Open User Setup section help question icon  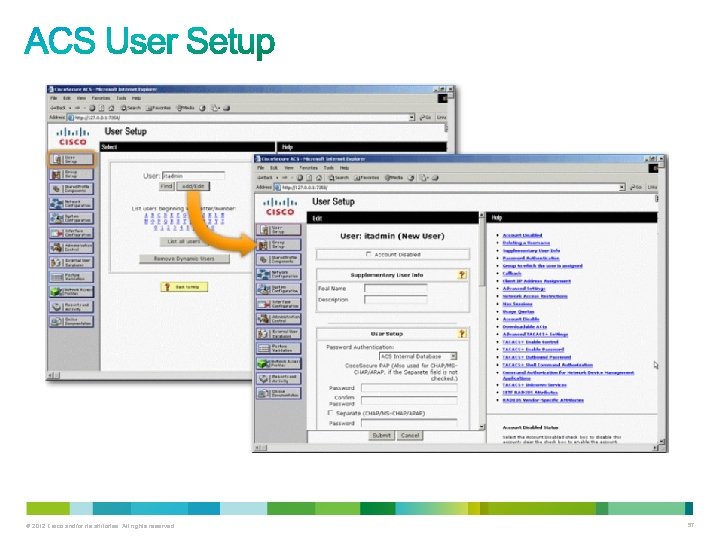[x=462, y=334]
